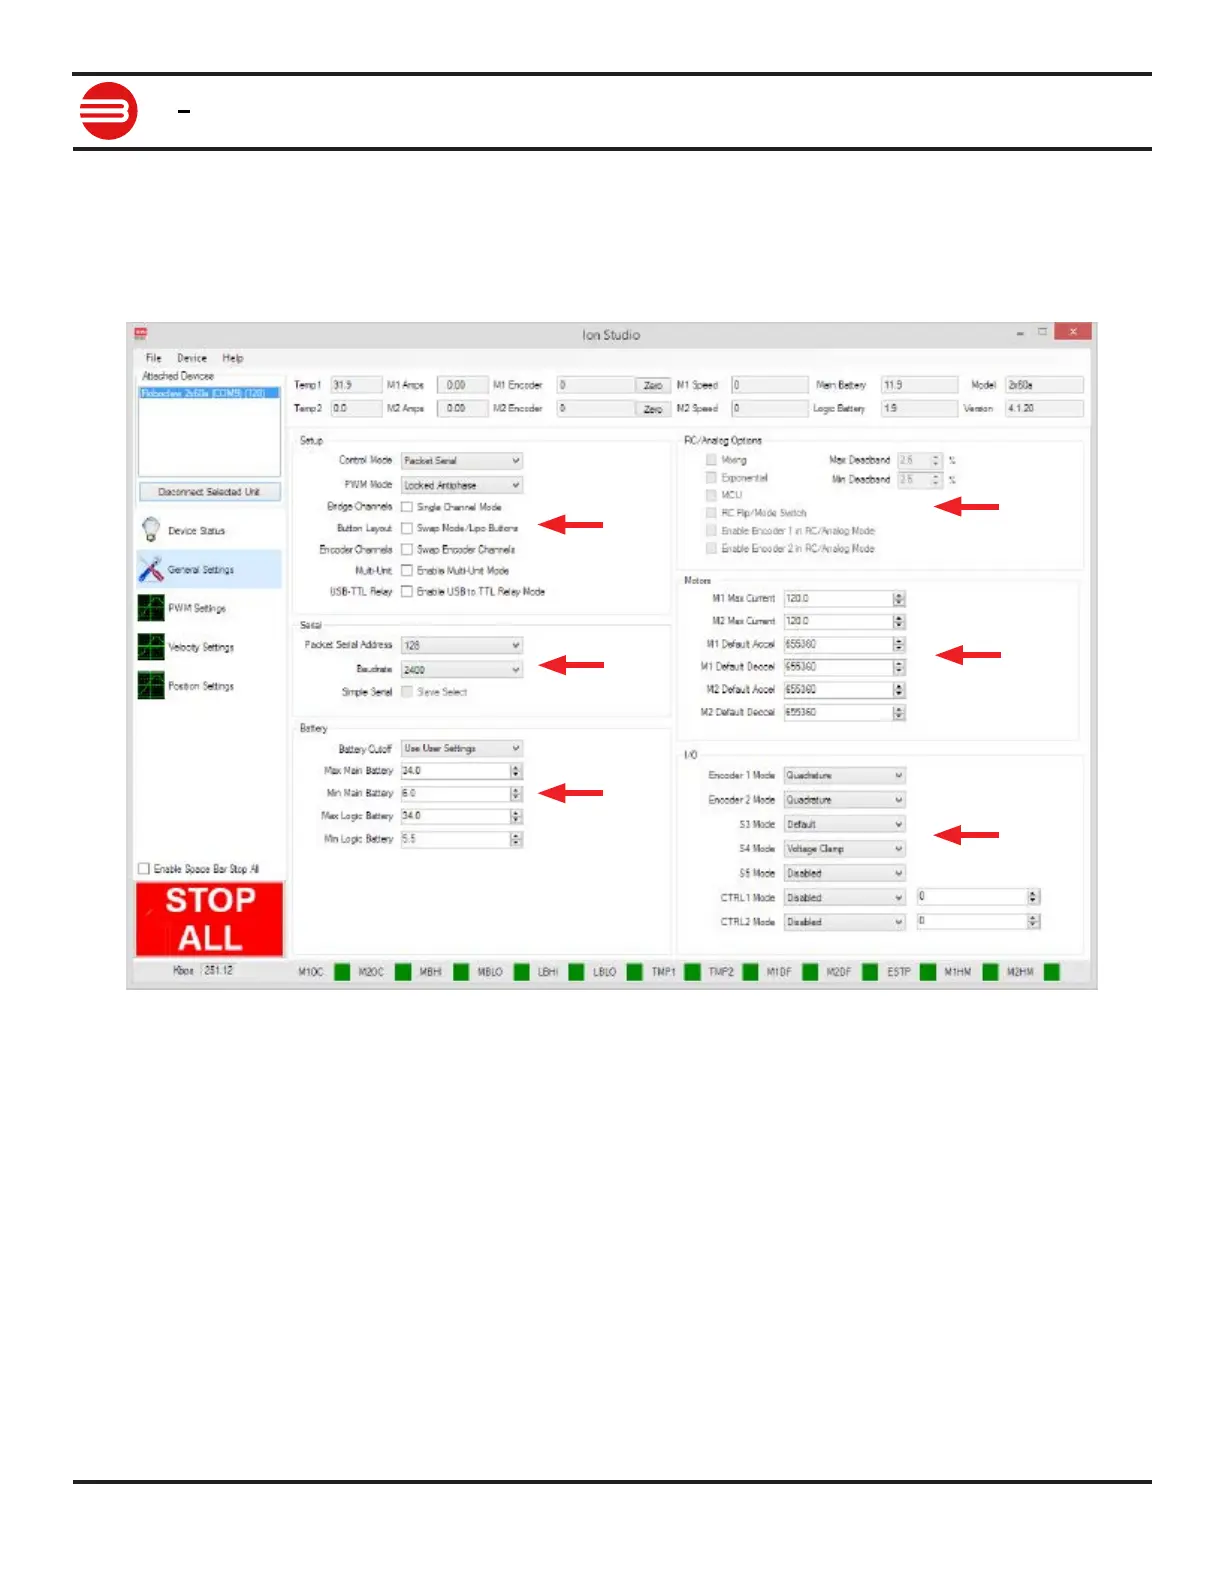
Task: Open the Baudrate dropdown
Action: point(462,669)
